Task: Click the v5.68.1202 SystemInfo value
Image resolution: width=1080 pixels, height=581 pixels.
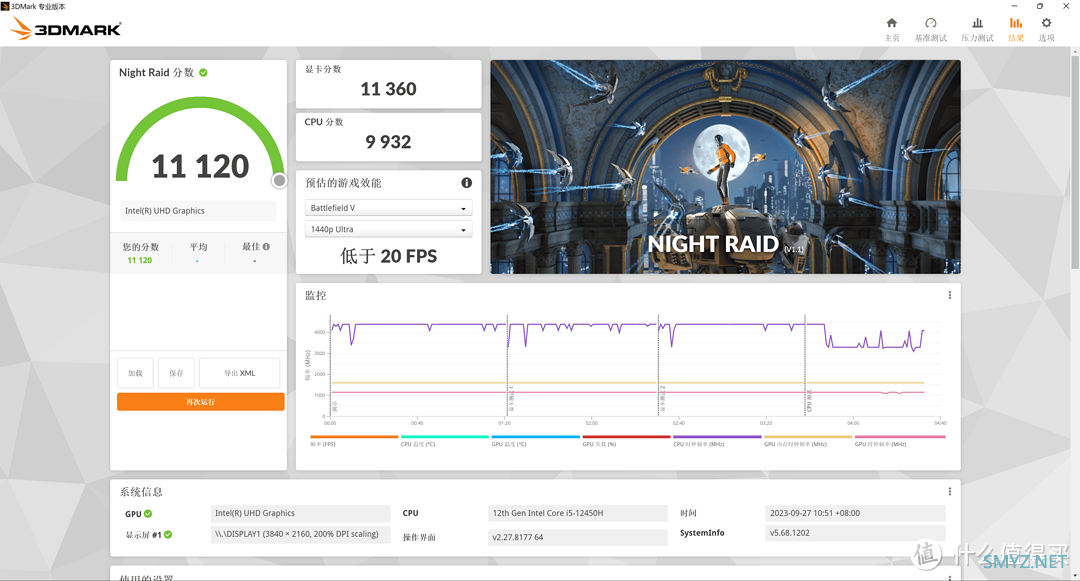Action: pos(855,533)
